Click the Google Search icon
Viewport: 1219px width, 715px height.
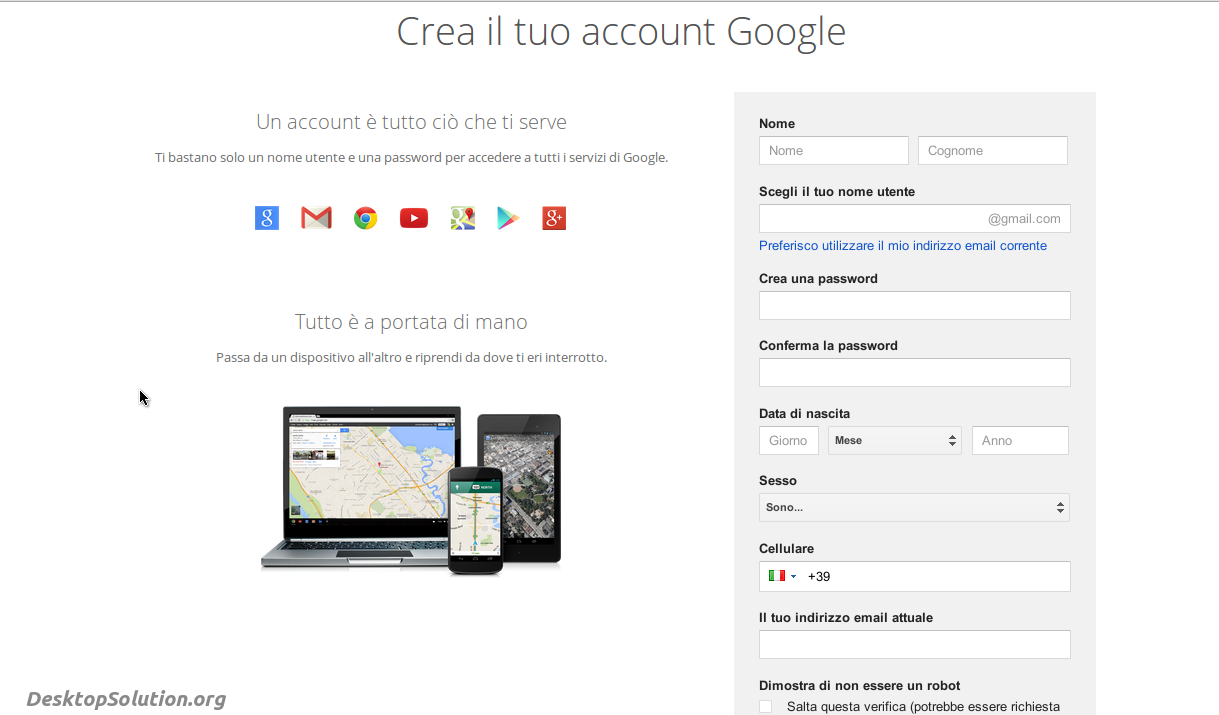(266, 218)
